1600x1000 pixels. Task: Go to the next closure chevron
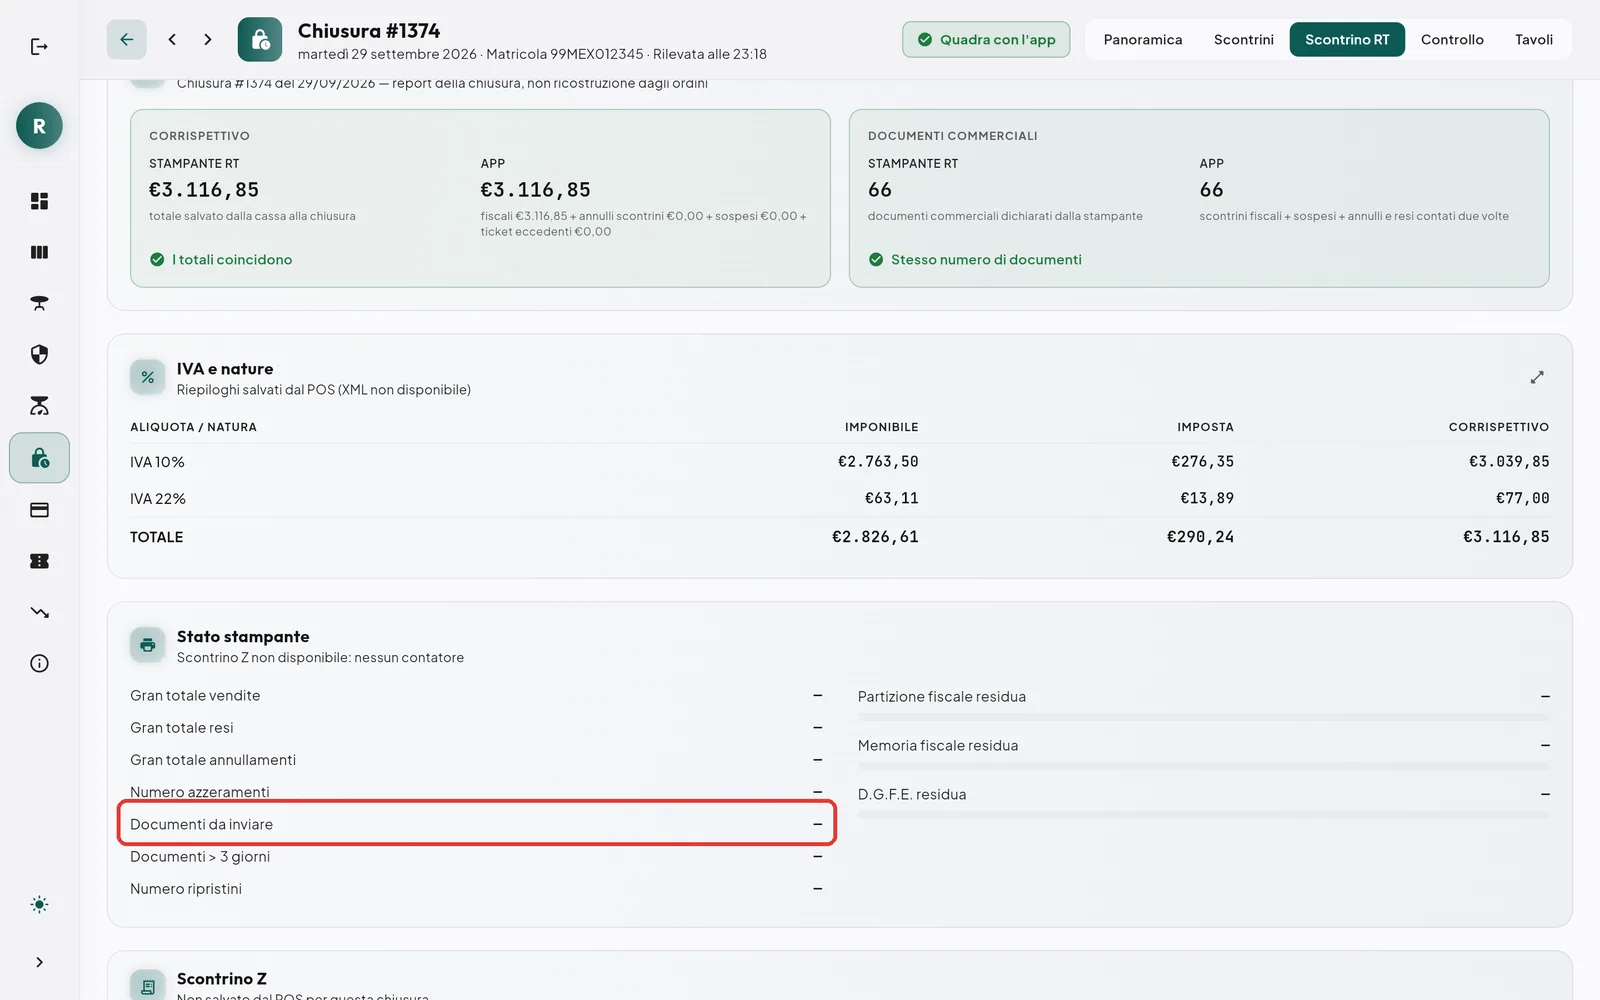(x=208, y=40)
